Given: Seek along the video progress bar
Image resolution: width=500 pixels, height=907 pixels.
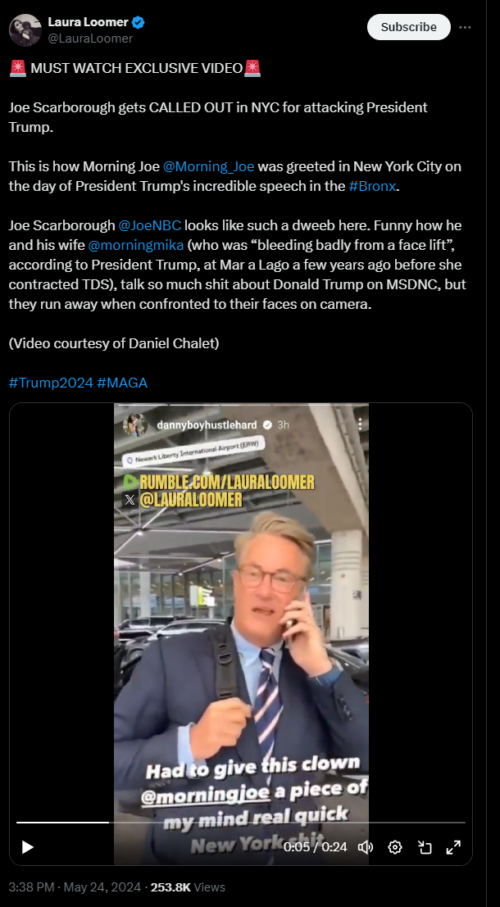Looking at the screenshot, I should [240, 822].
